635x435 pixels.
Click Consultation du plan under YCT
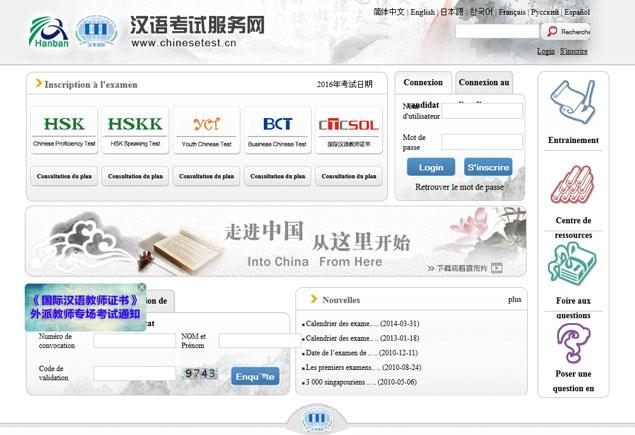point(207,176)
